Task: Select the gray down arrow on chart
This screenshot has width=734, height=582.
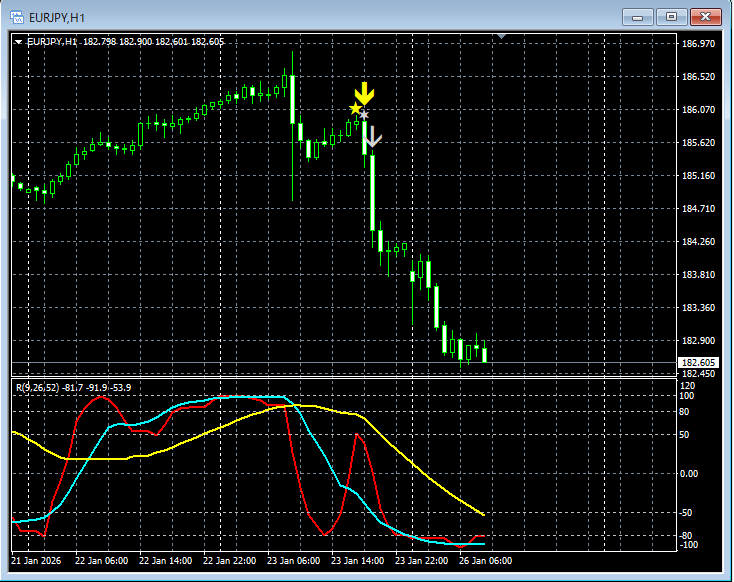Action: [x=372, y=137]
